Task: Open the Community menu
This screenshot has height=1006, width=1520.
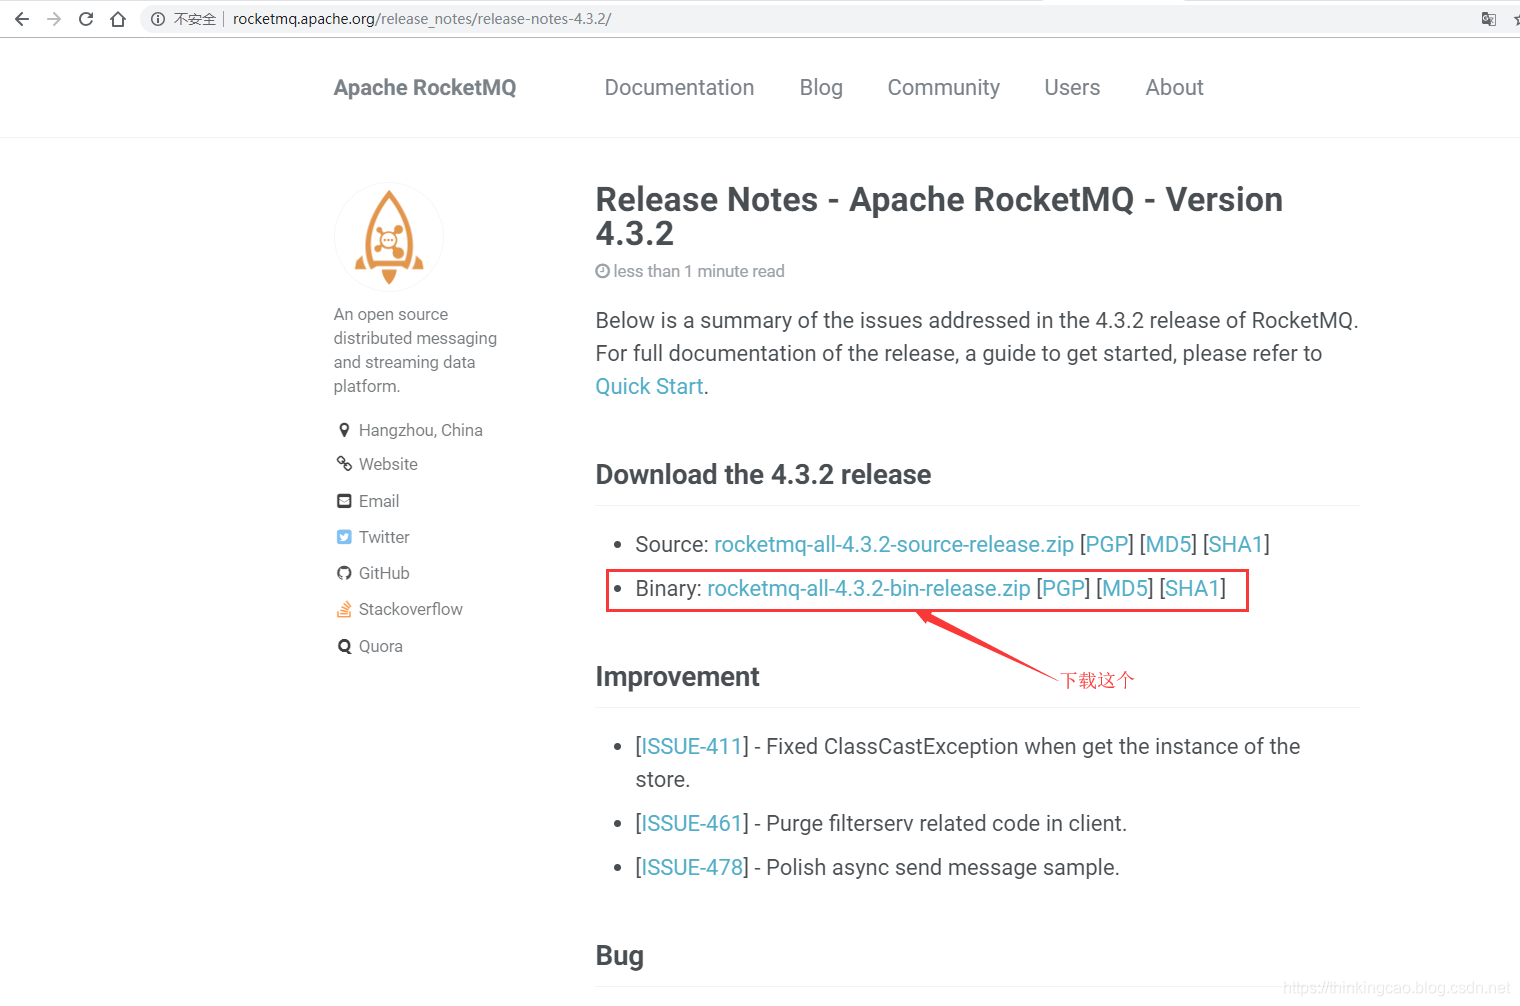Action: pos(943,88)
